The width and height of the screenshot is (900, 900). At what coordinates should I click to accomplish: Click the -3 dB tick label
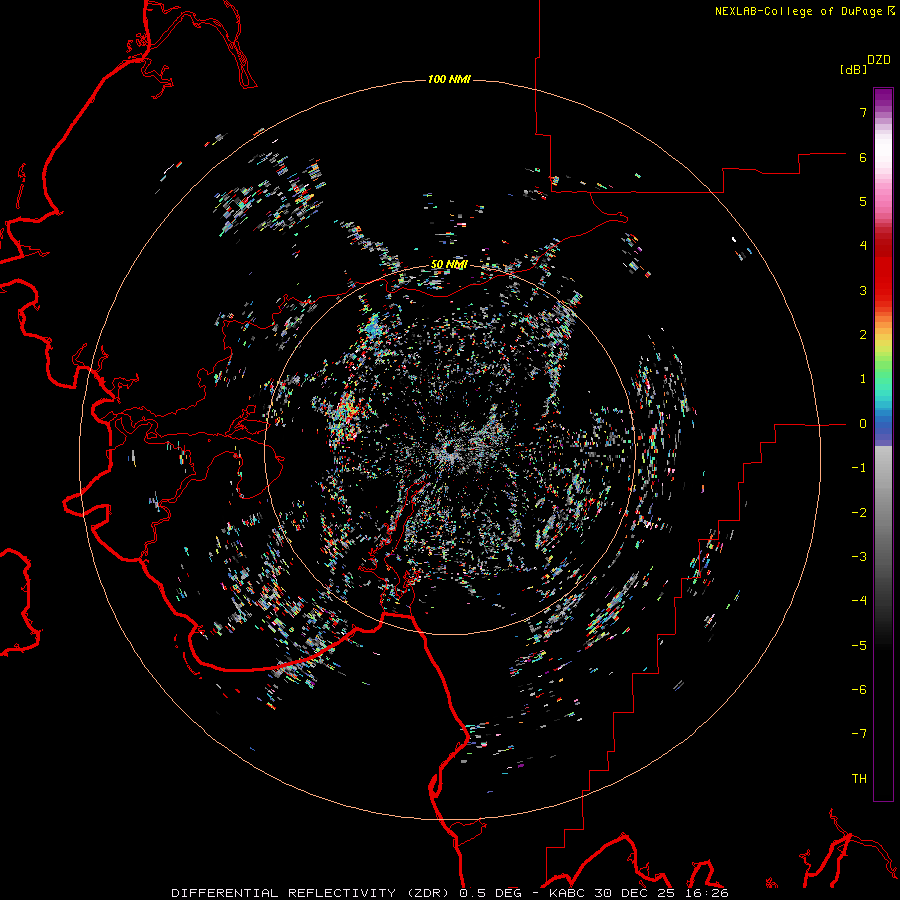click(x=859, y=557)
